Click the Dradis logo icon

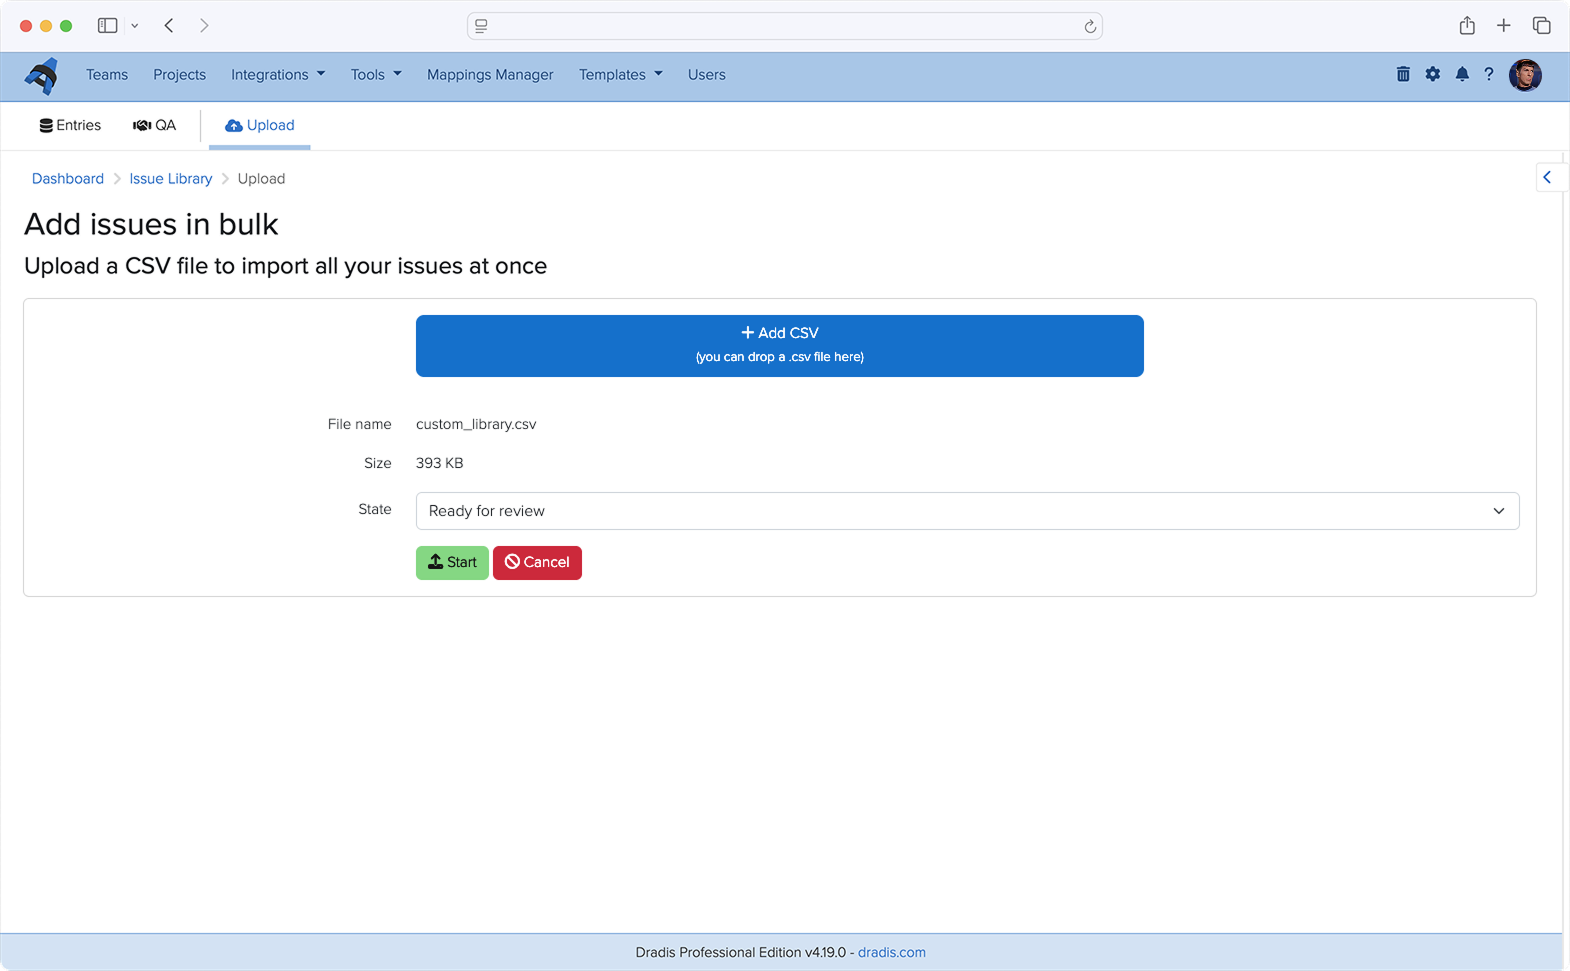[x=42, y=75]
